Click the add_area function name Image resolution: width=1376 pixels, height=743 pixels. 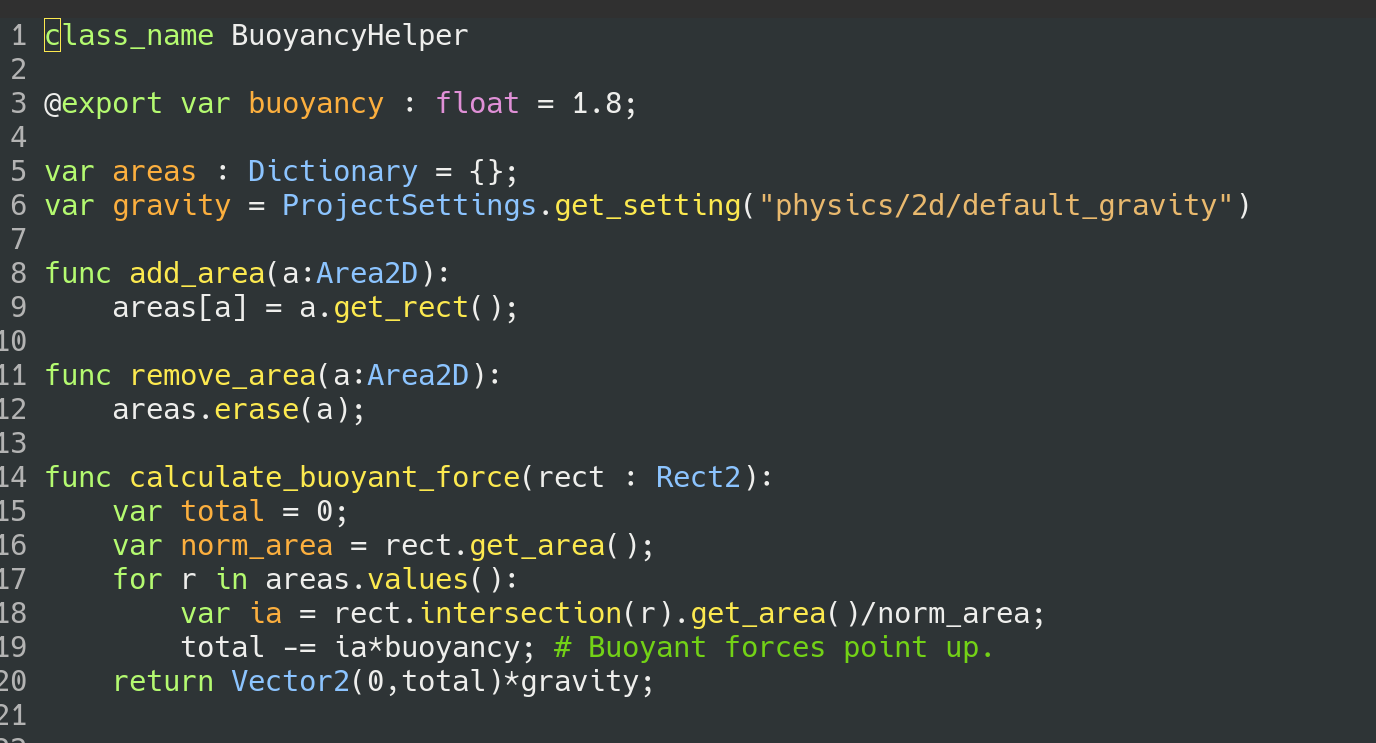click(x=197, y=274)
